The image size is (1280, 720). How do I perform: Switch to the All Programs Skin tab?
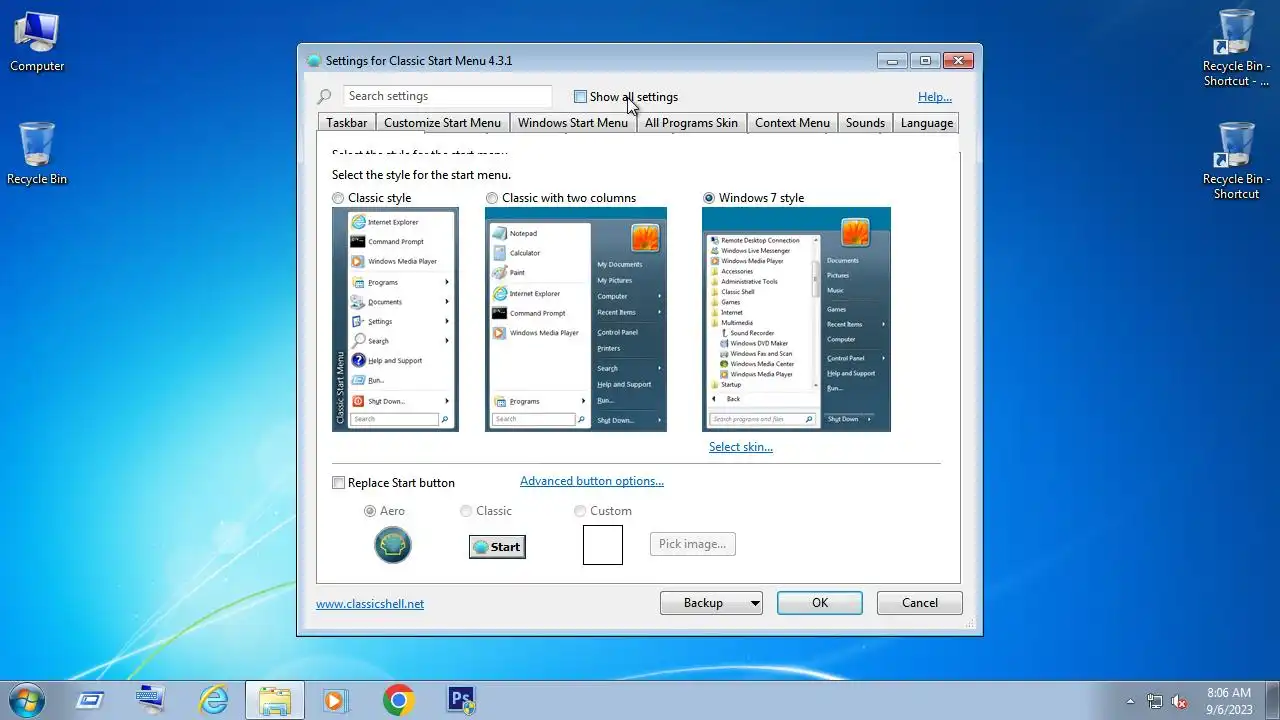691,123
